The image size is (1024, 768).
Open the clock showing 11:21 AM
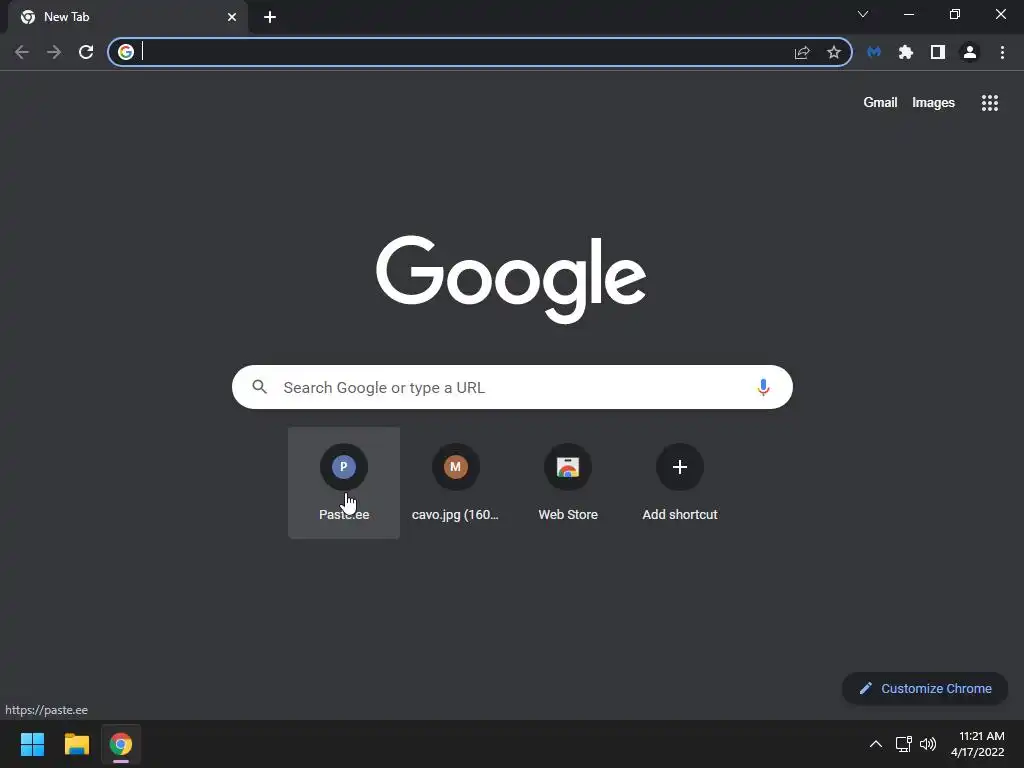tap(977, 744)
